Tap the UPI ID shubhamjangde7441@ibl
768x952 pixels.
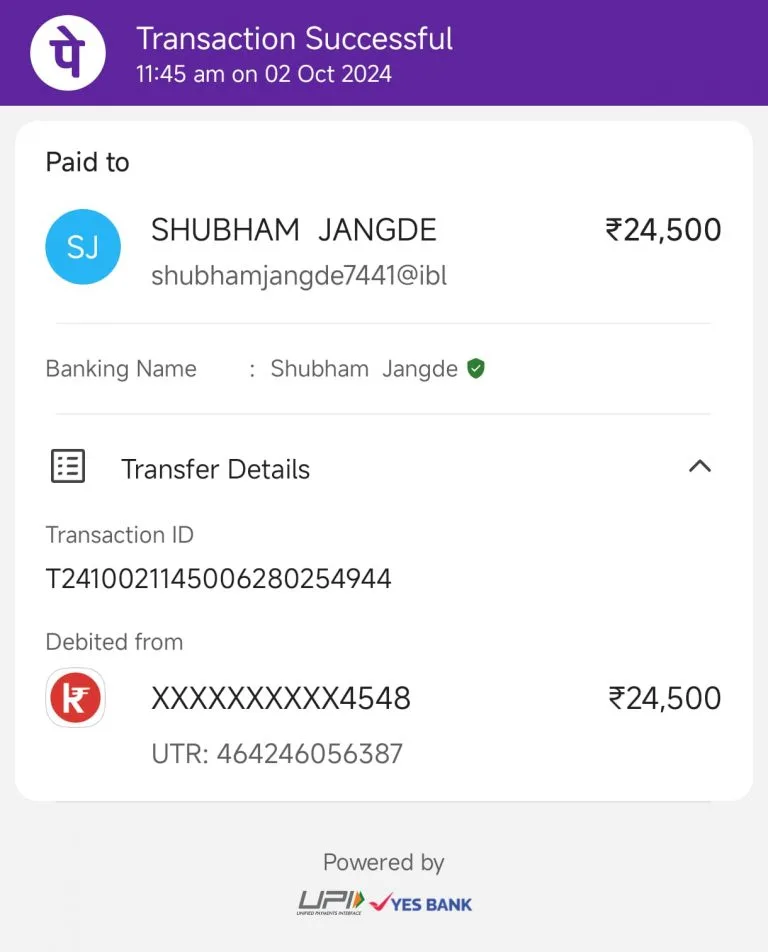coord(299,276)
